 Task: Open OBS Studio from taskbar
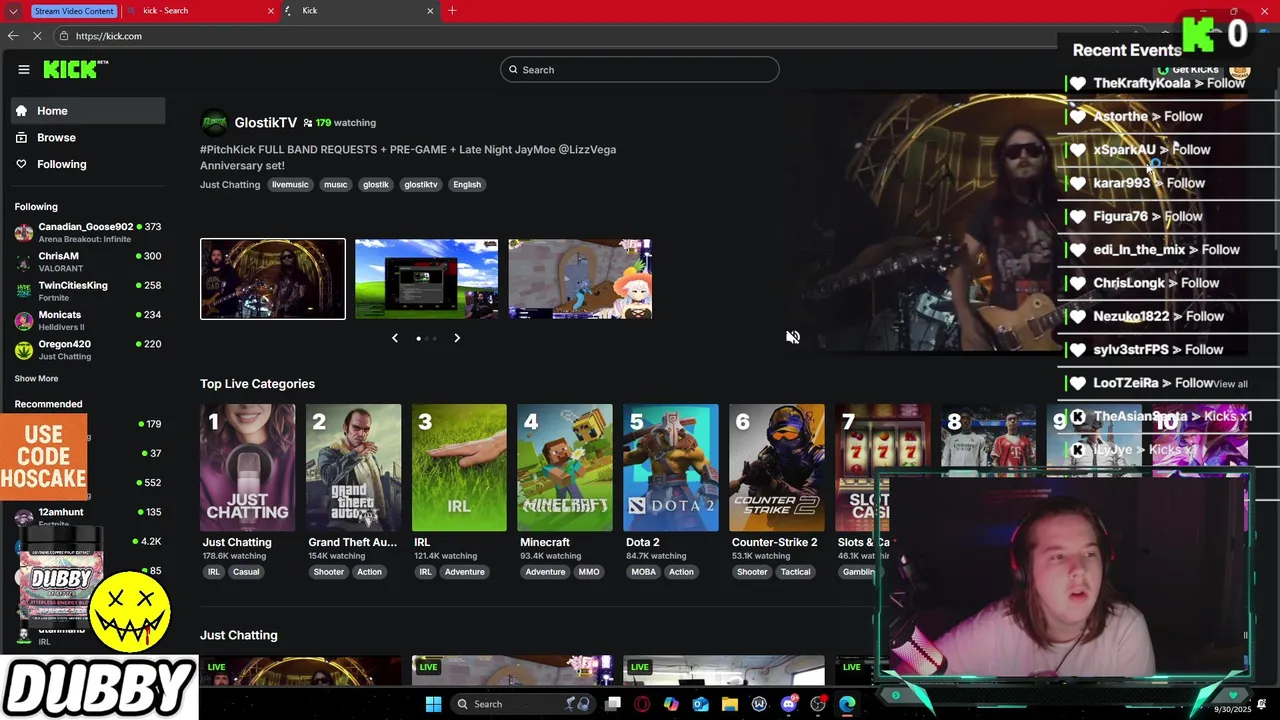pyautogui.click(x=818, y=704)
